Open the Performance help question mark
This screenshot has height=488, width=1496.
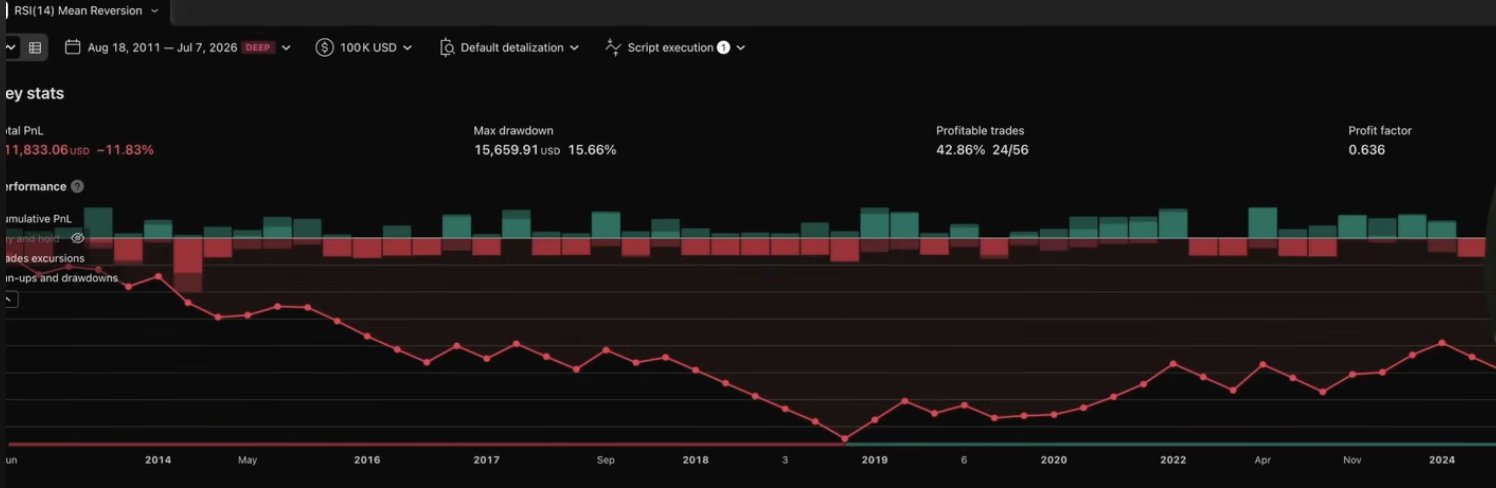(77, 186)
